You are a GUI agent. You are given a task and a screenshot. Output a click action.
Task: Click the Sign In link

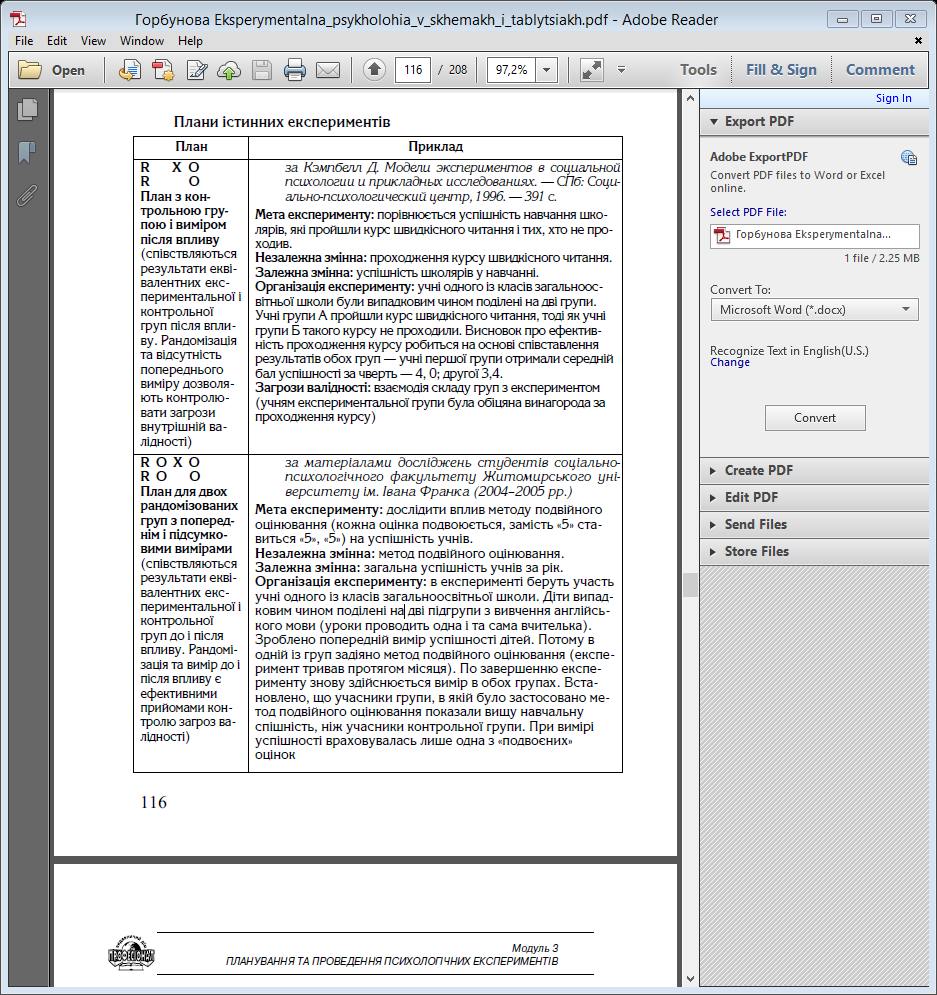click(893, 98)
